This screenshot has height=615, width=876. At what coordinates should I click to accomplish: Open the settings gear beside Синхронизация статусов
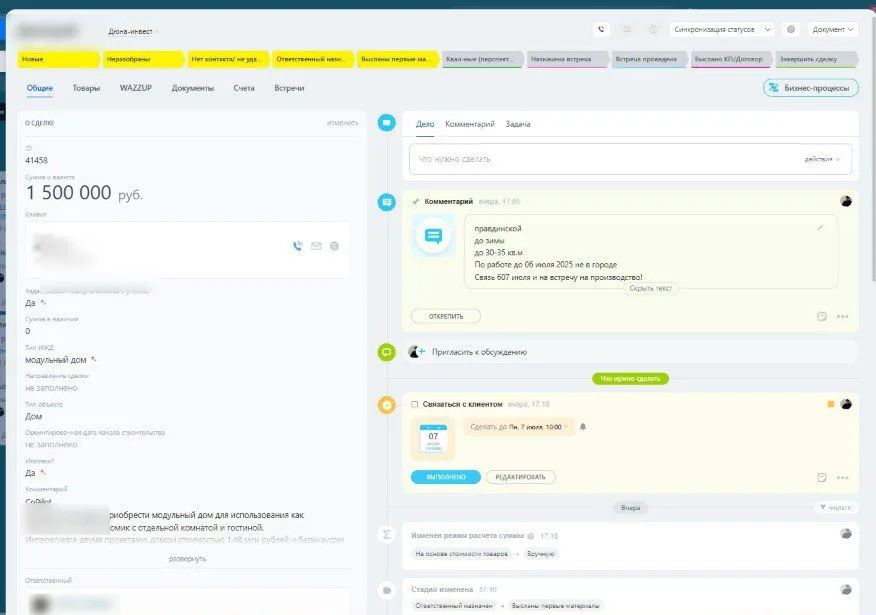(x=791, y=30)
